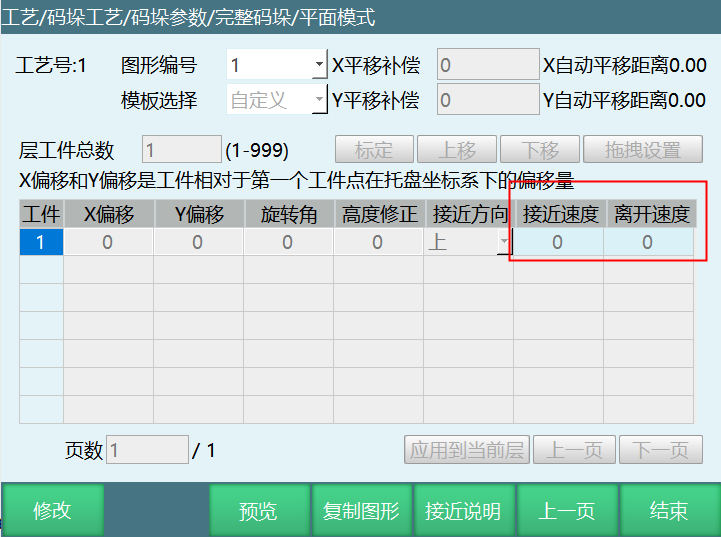The height and width of the screenshot is (537, 721).
Task: Open the 接近方向 dropdown in row 1
Action: (x=504, y=242)
